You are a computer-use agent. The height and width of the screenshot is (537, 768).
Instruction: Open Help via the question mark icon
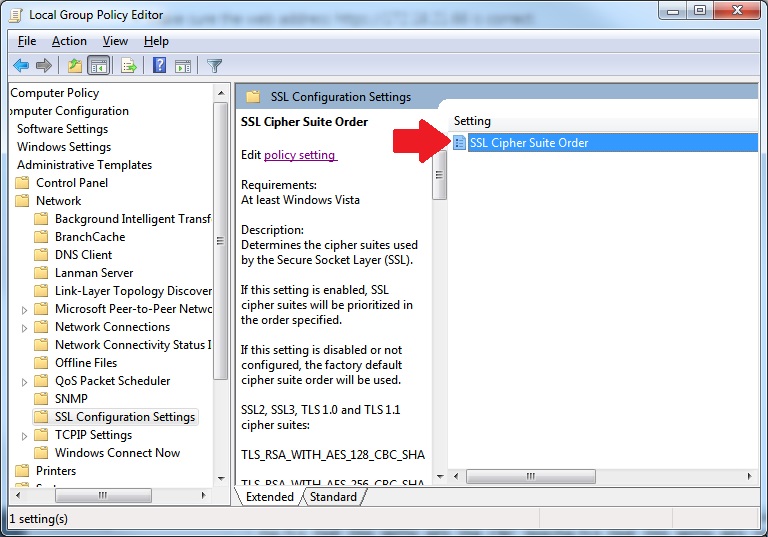(159, 66)
